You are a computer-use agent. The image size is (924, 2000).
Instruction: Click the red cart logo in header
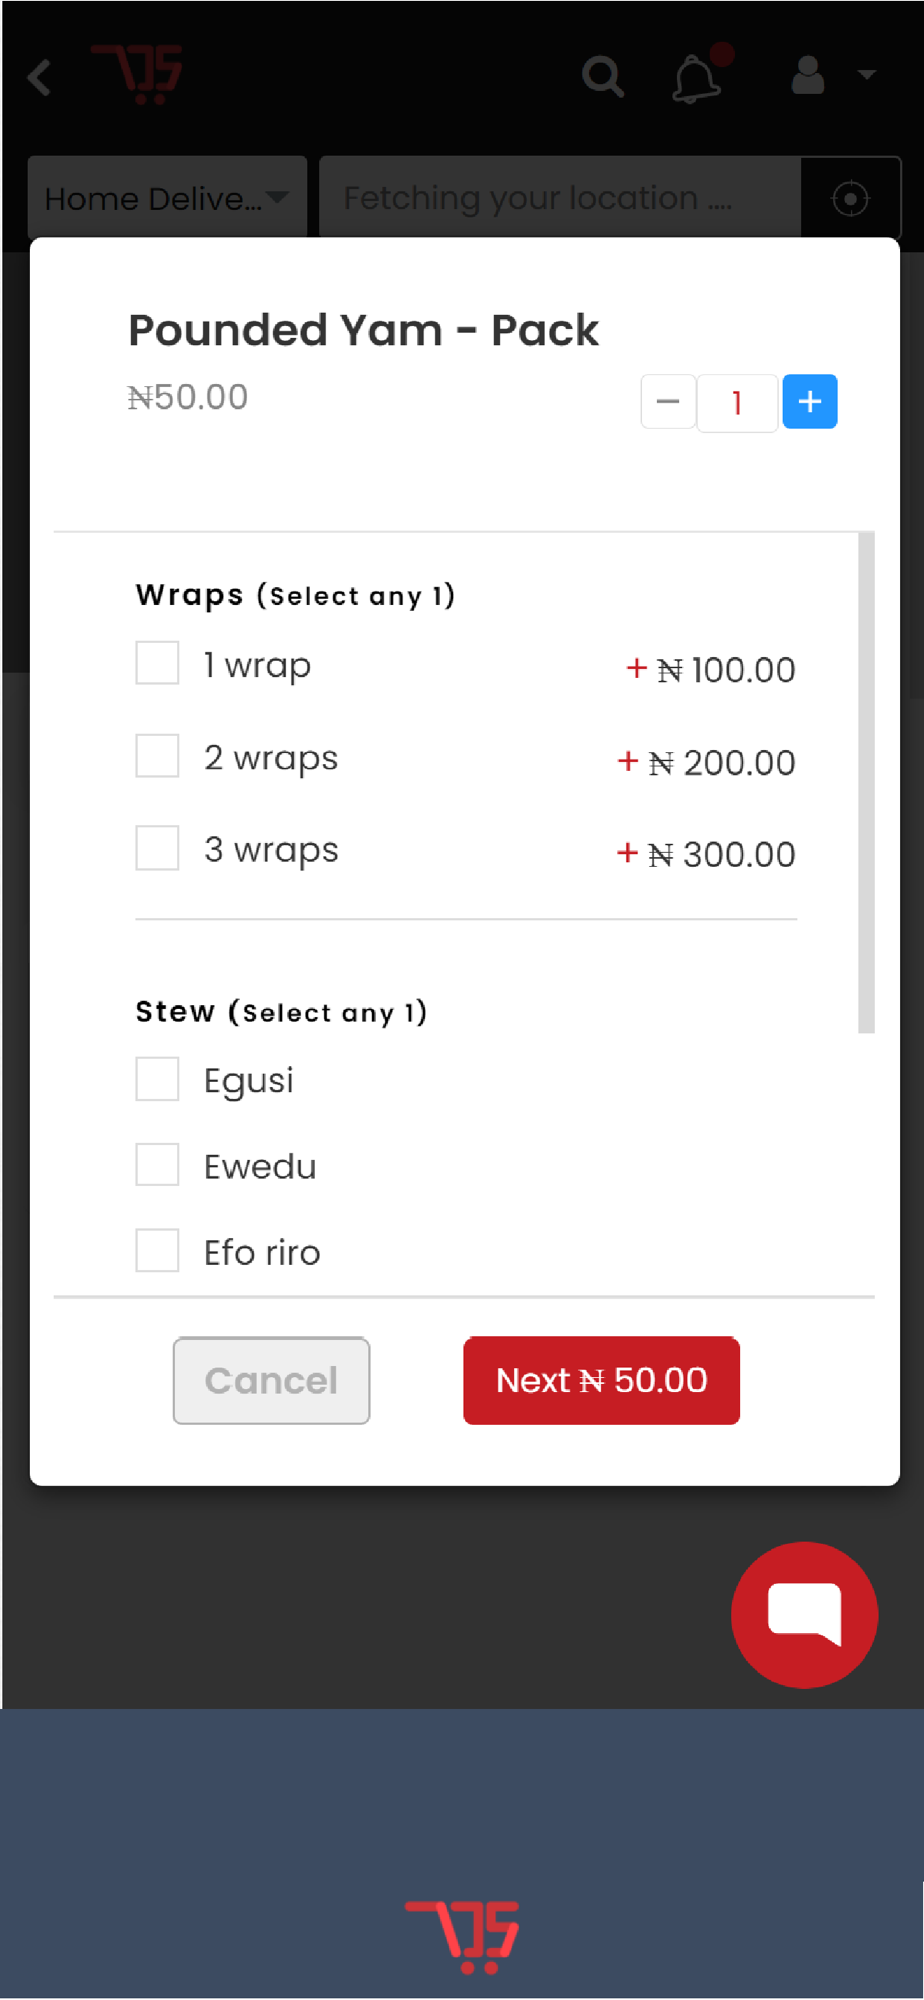137,74
